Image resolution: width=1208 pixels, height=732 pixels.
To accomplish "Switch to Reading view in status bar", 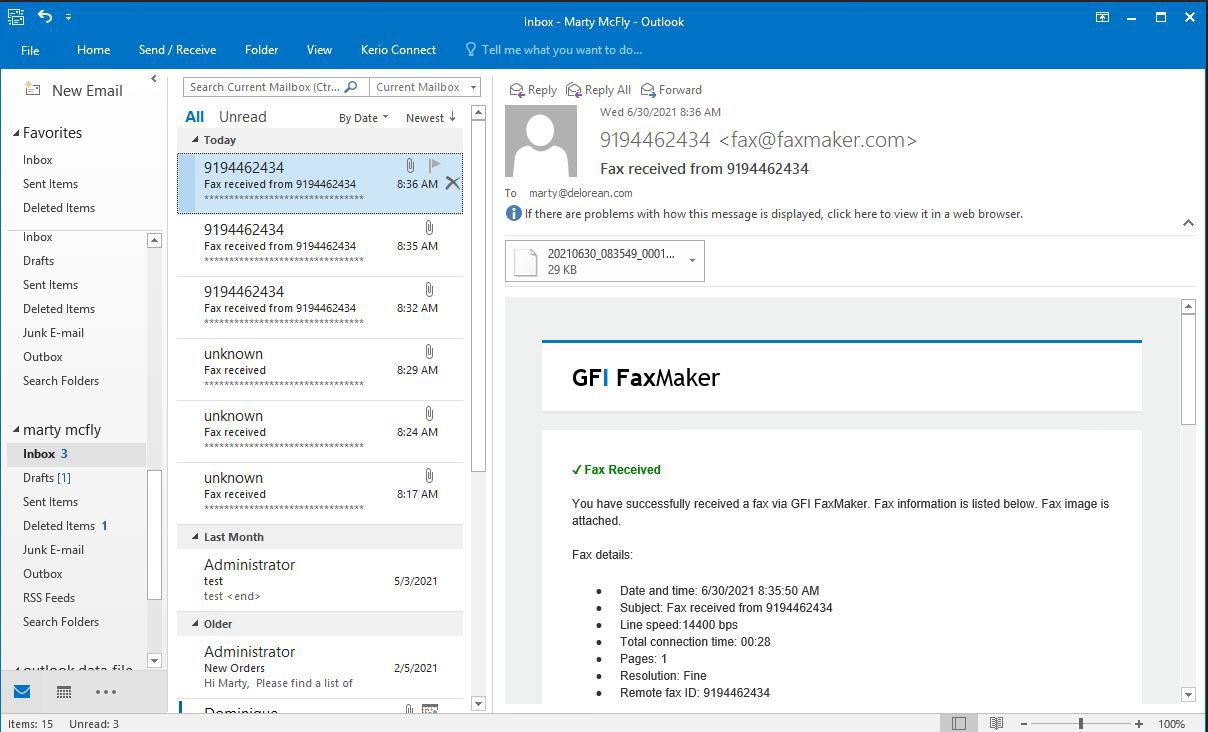I will (x=996, y=723).
